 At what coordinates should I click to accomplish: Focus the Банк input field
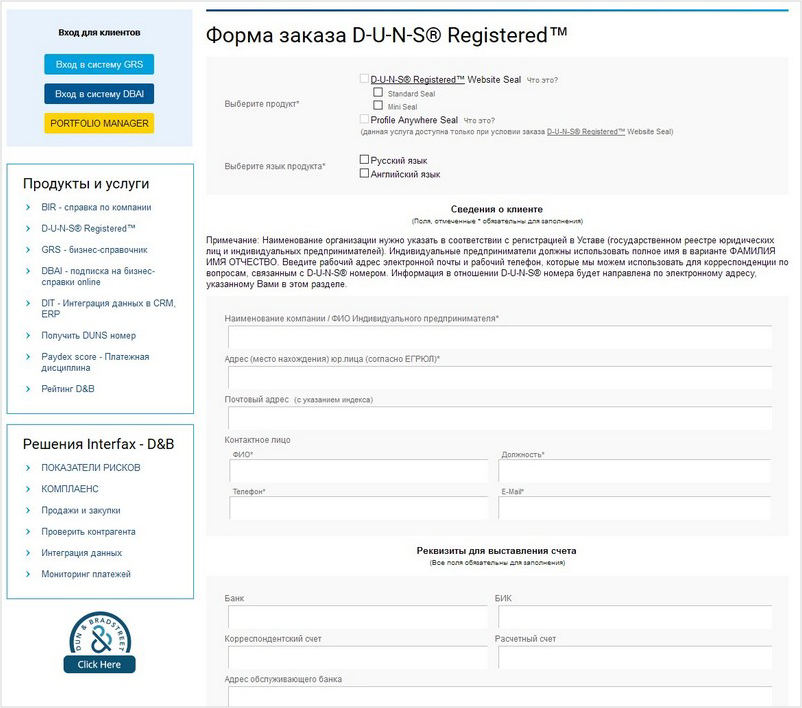click(358, 617)
